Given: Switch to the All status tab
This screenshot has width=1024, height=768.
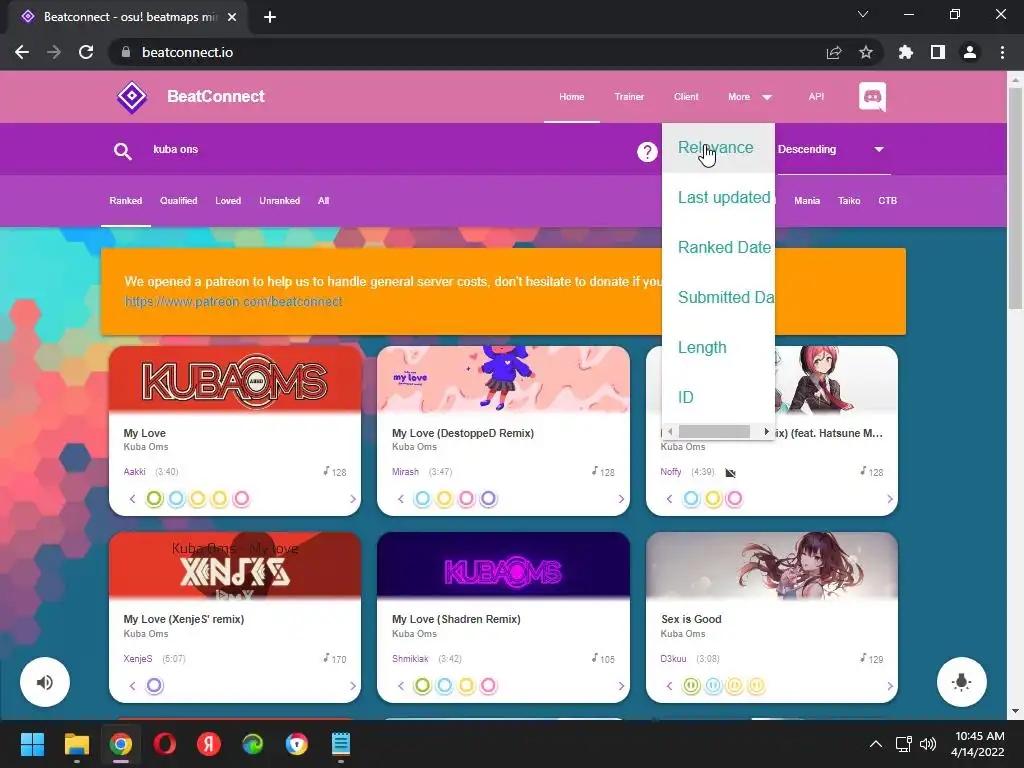Looking at the screenshot, I should coord(323,201).
